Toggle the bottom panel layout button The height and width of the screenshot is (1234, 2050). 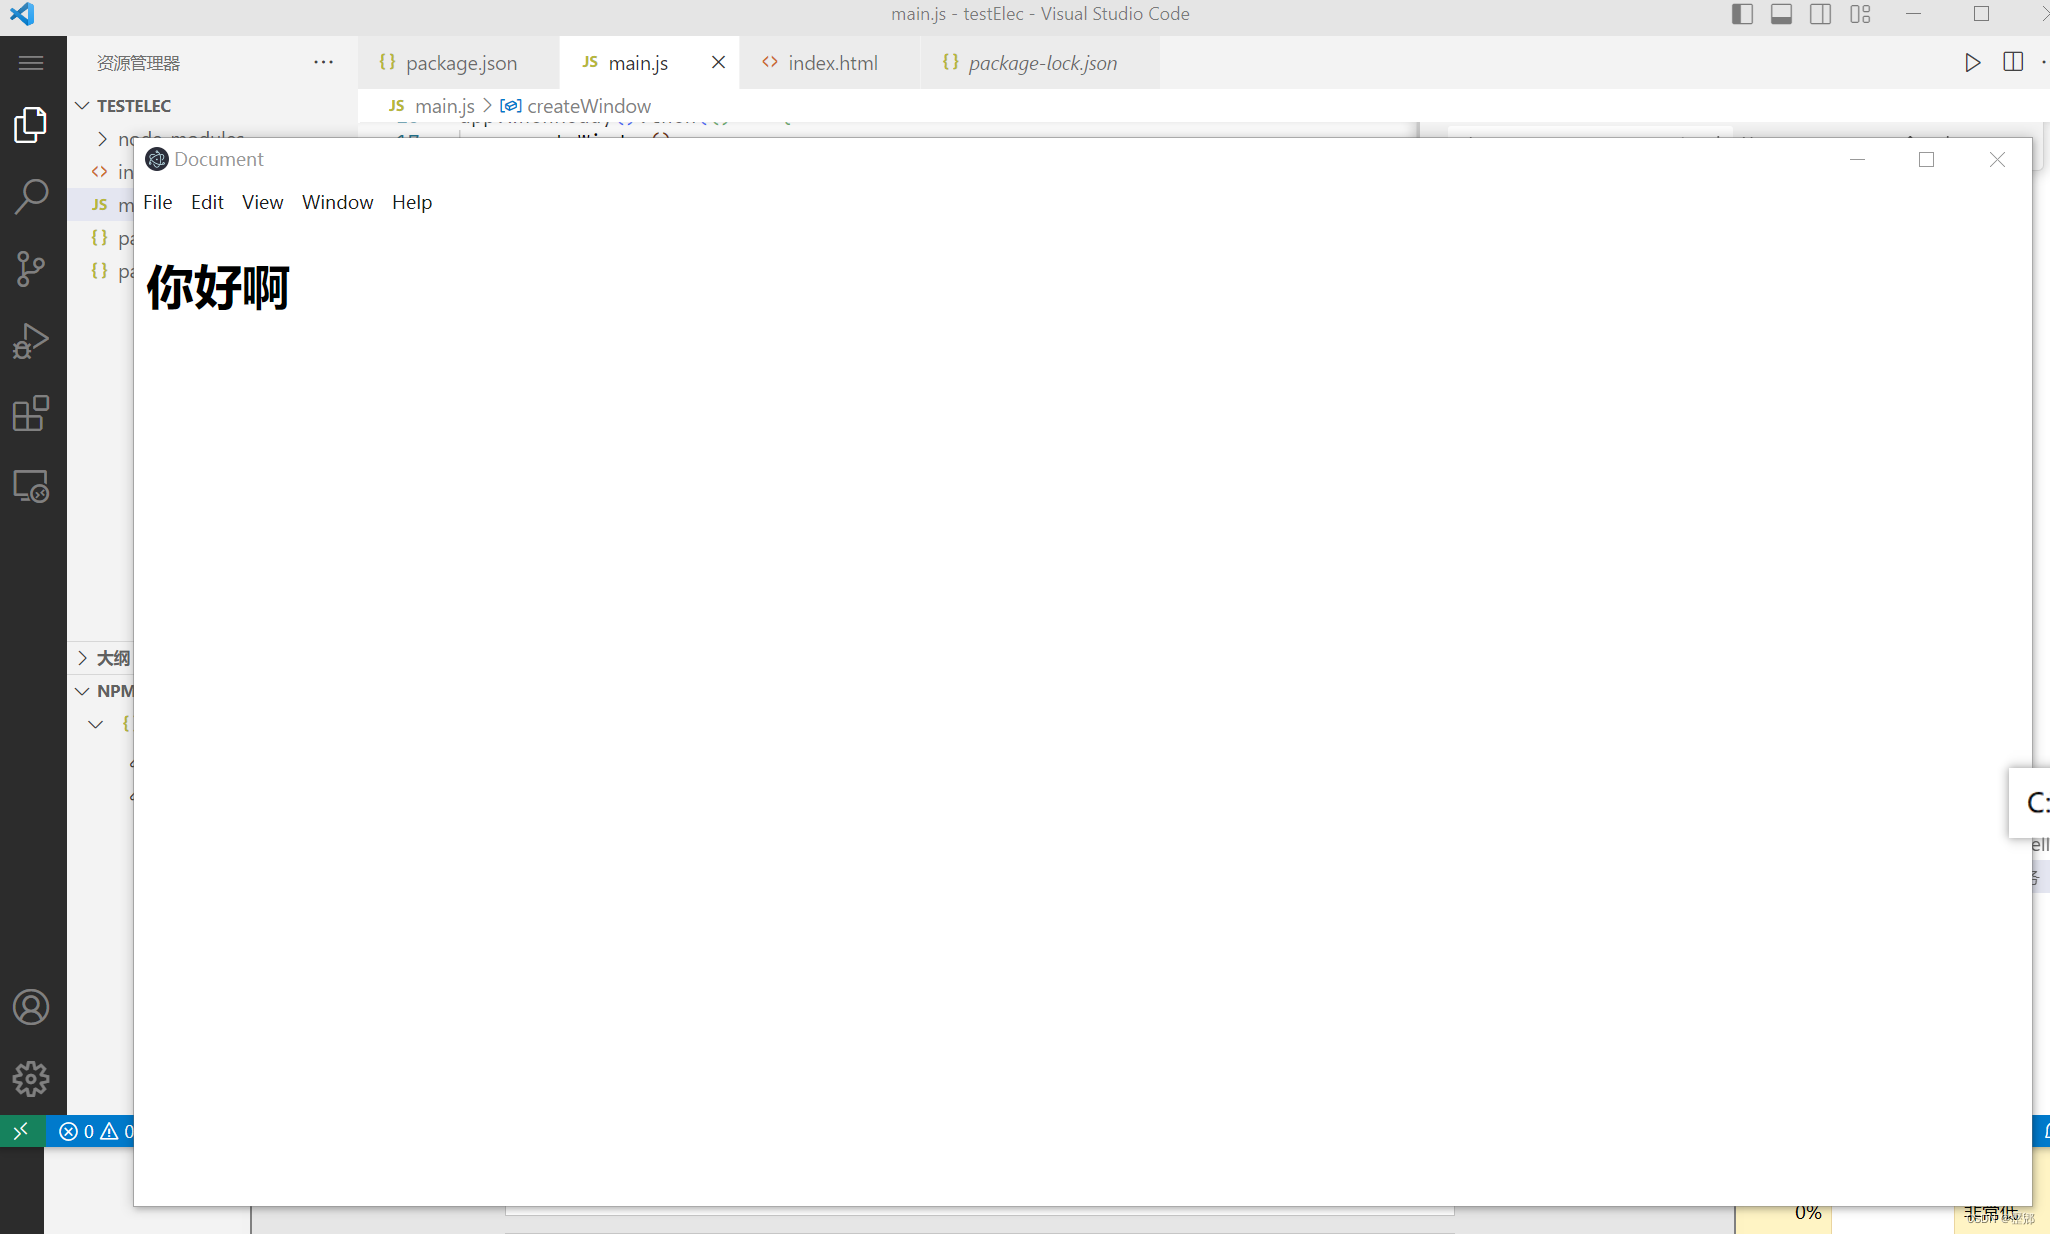(1781, 14)
